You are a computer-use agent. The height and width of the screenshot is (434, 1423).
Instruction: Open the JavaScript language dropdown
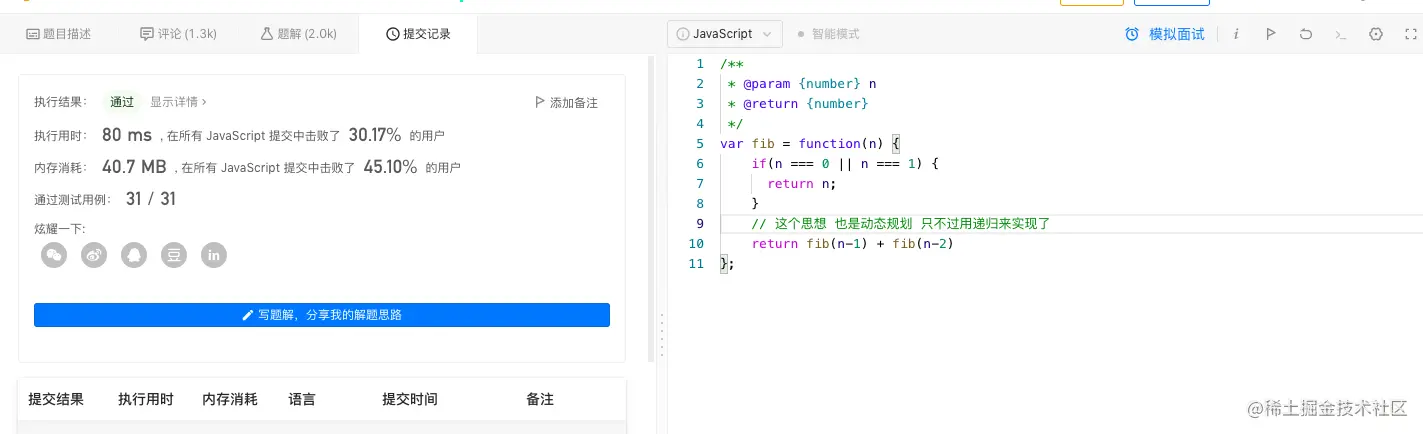[725, 34]
